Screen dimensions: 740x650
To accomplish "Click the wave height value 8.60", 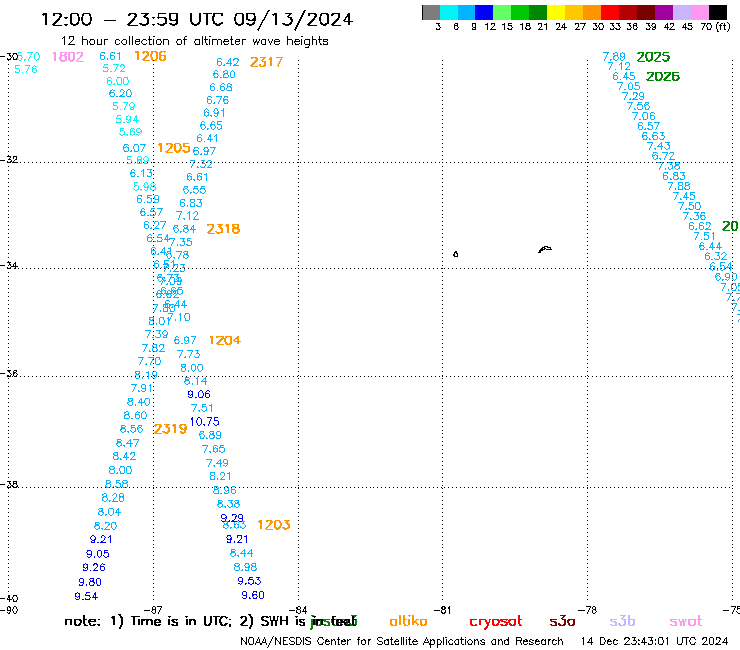I will pyautogui.click(x=135, y=415).
